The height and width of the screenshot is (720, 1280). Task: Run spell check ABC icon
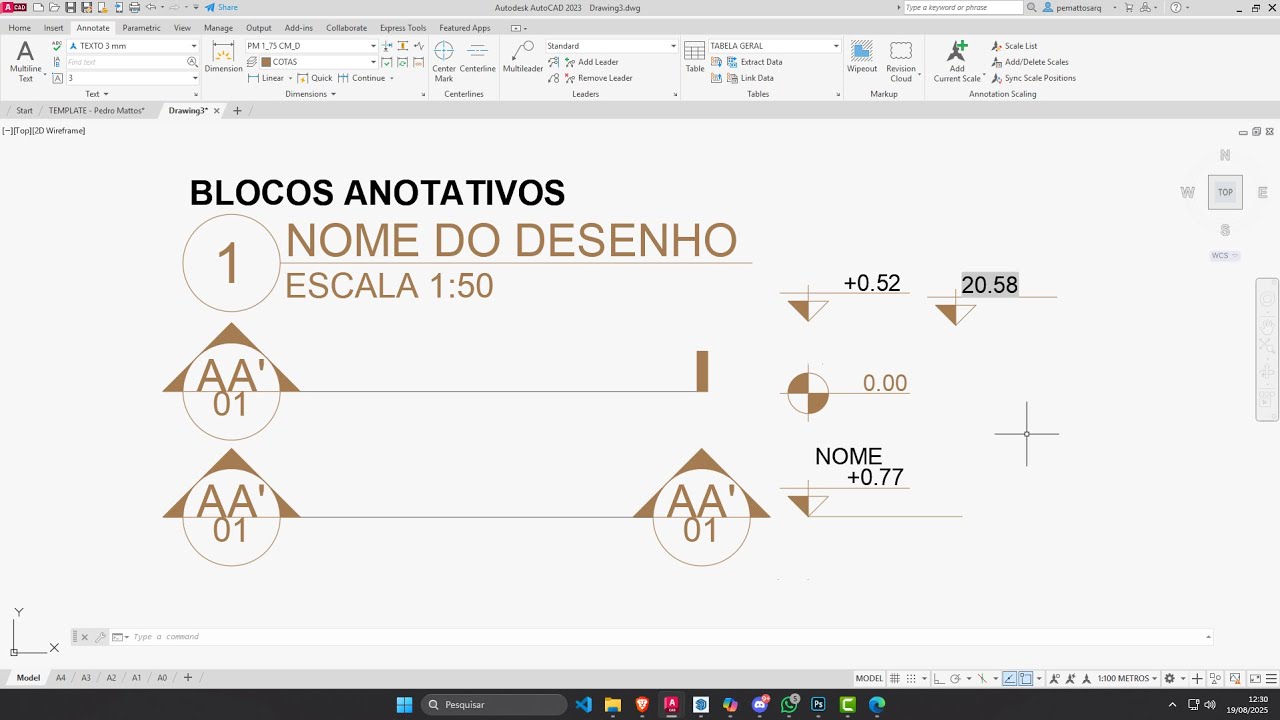click(57, 46)
